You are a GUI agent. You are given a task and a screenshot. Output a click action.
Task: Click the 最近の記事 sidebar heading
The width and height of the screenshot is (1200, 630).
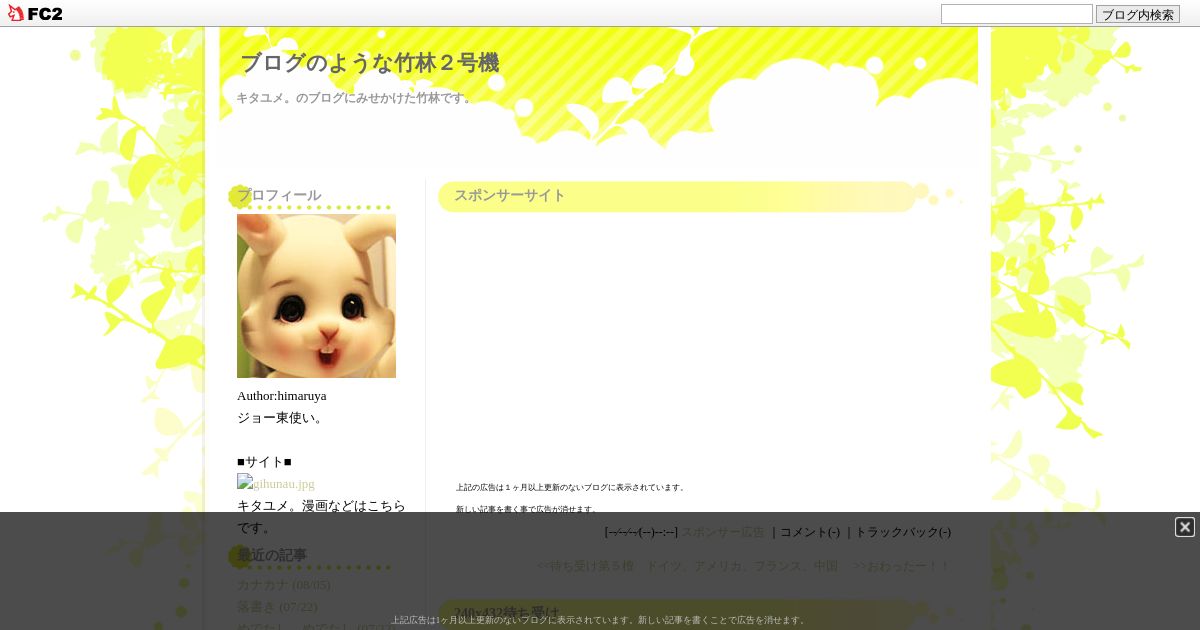[272, 555]
